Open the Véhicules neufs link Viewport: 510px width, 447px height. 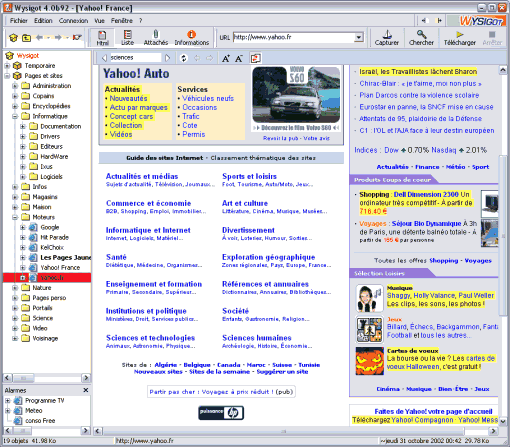(208, 98)
